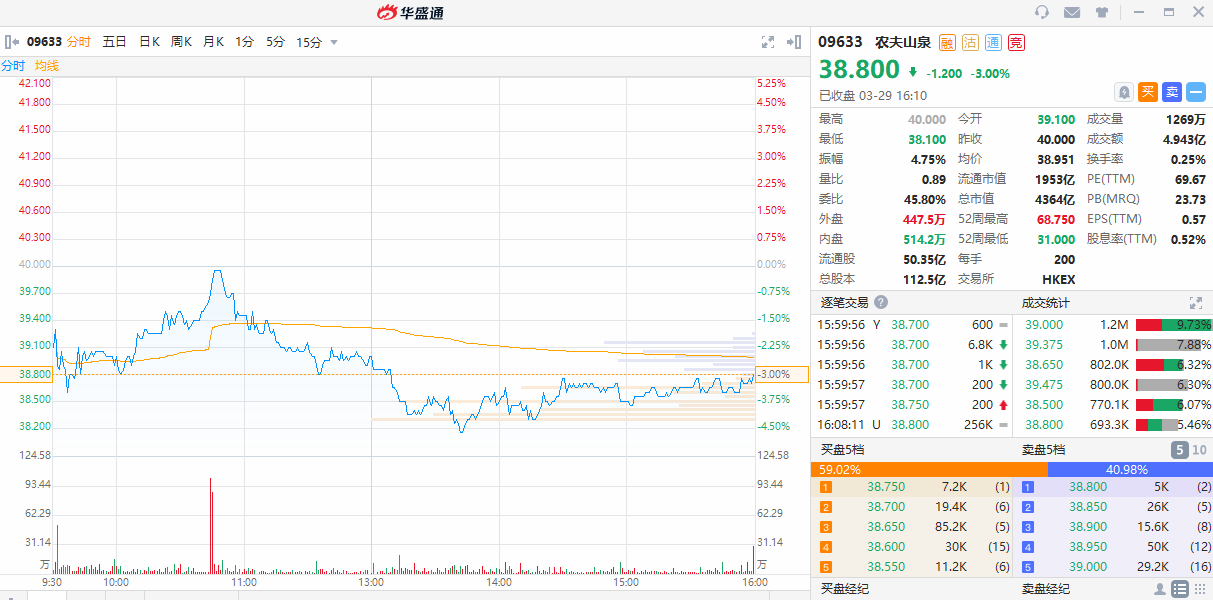Click the 15:59:57 38.750 trade row

(x=912, y=405)
